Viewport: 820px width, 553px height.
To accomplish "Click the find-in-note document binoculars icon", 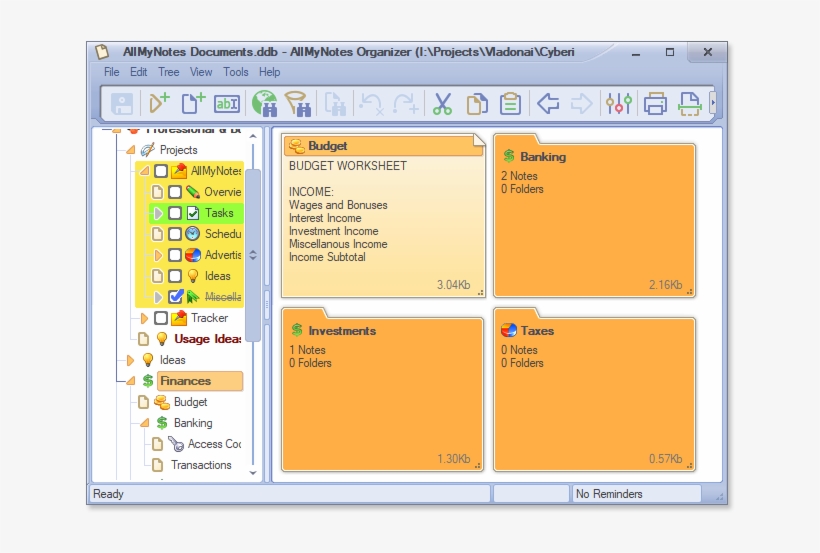I will pos(335,104).
